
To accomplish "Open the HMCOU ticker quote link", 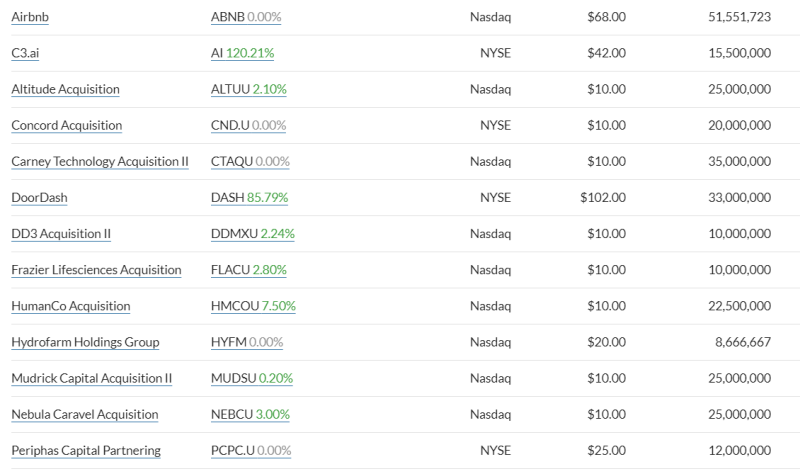I will tap(253, 306).
